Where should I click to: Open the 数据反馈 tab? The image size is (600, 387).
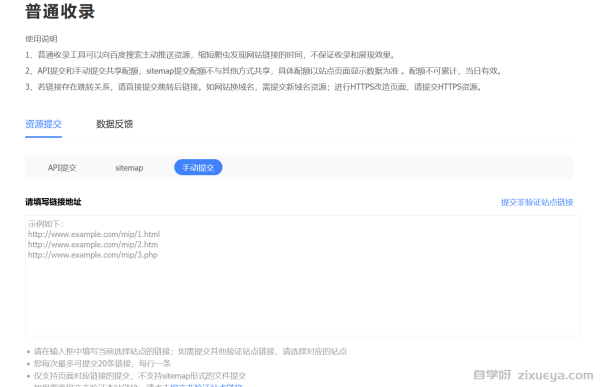(x=114, y=124)
